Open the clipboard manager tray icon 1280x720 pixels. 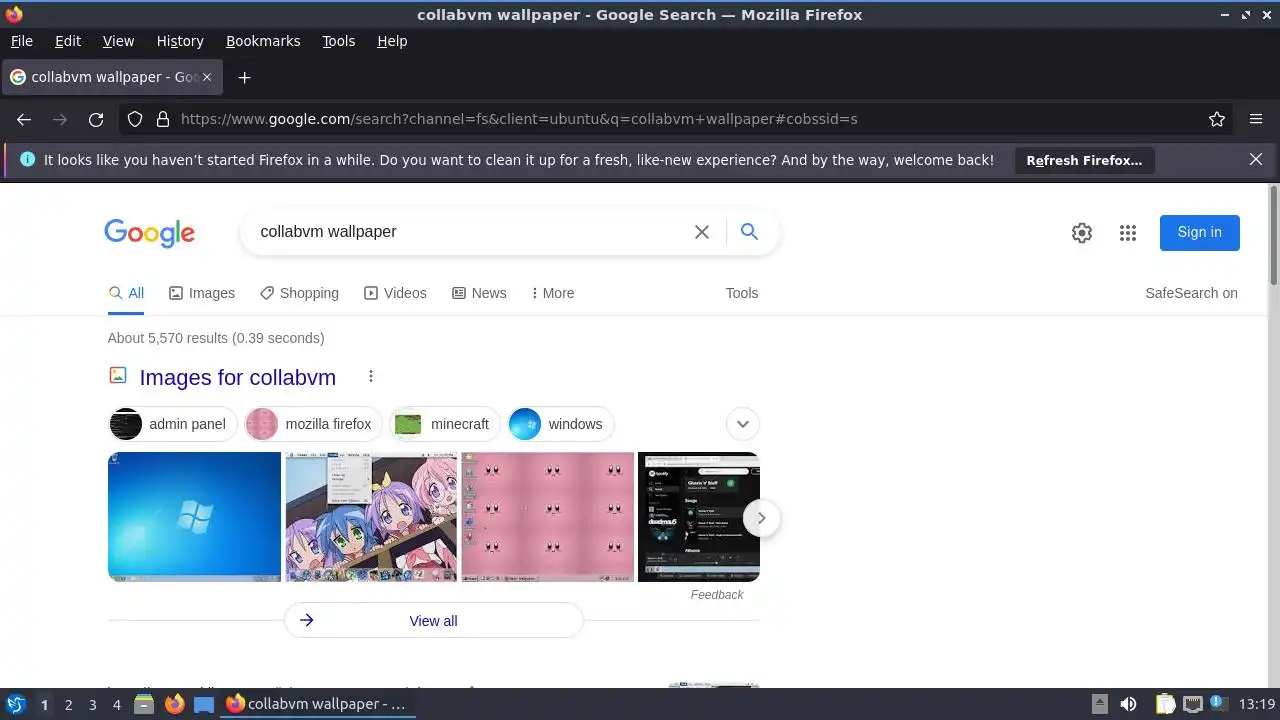pos(1164,704)
